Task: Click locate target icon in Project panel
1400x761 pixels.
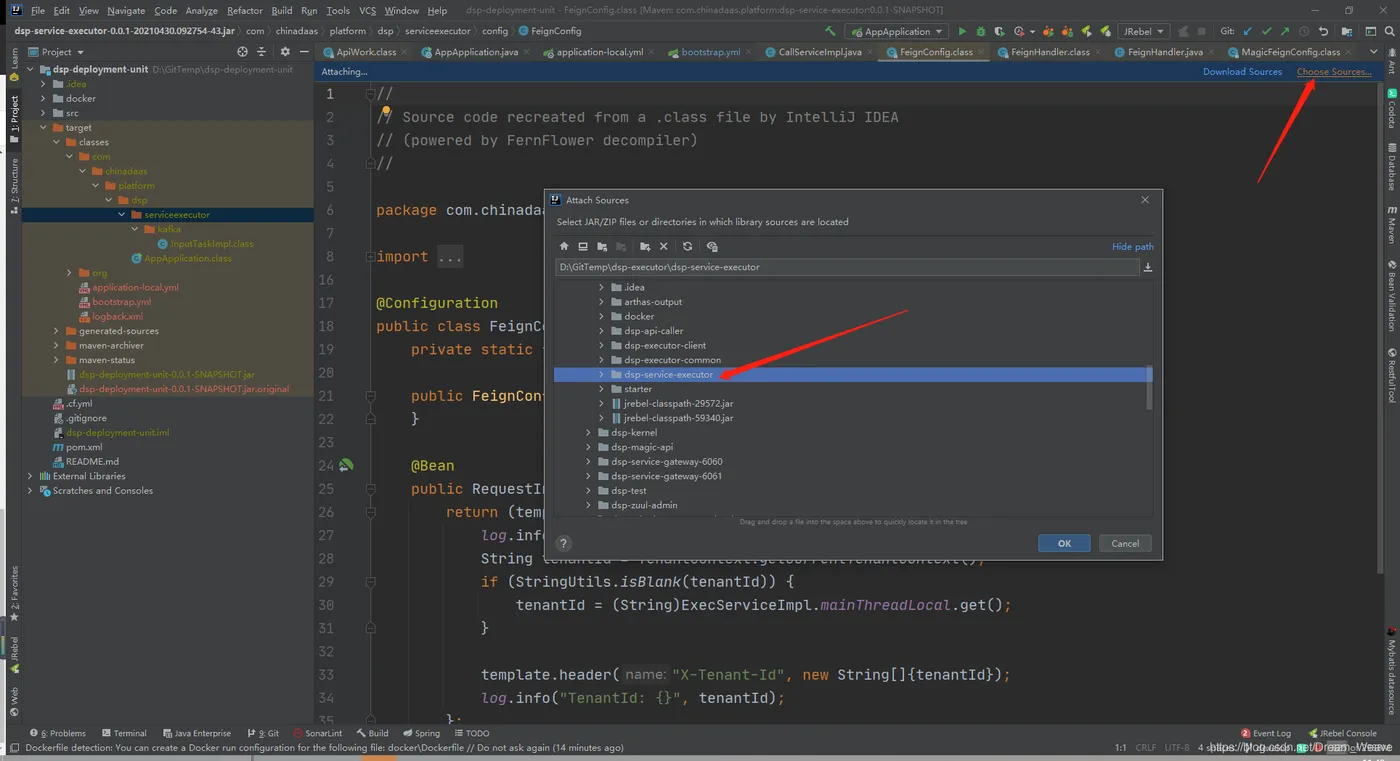Action: click(242, 51)
